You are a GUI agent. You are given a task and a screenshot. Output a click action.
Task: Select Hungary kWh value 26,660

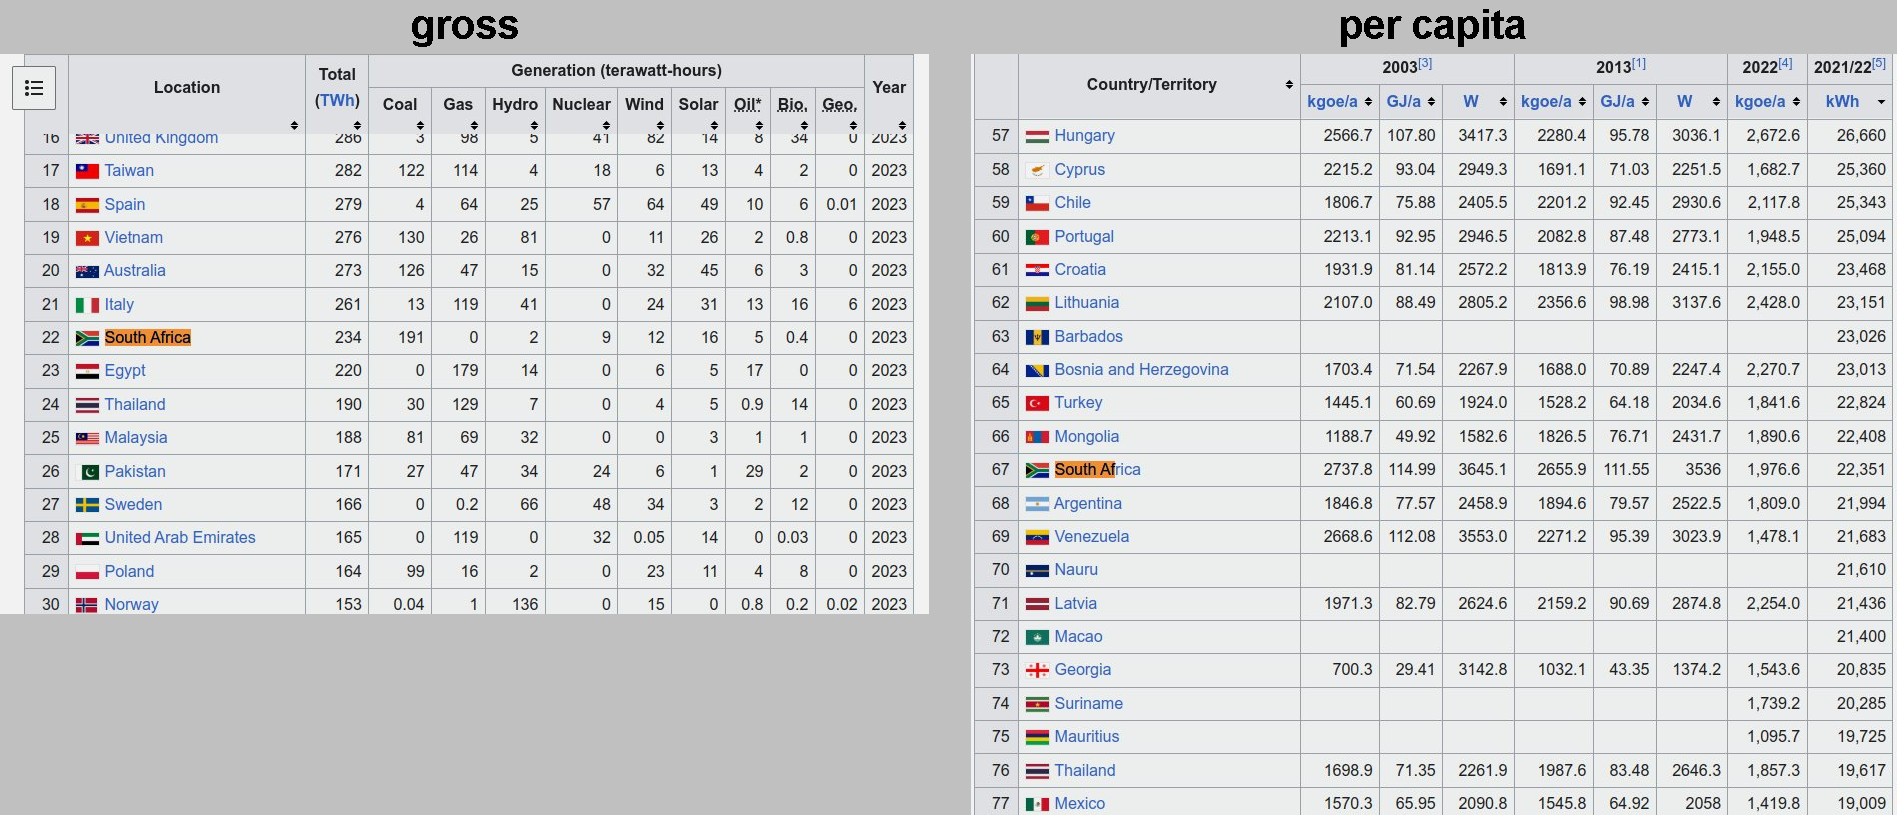tap(1861, 136)
